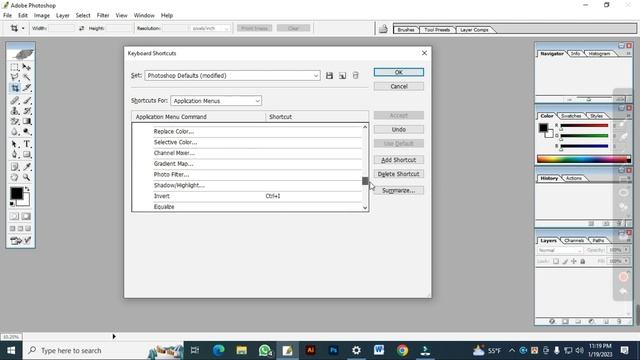The height and width of the screenshot is (360, 640).
Task: Open the layer blend mode dropdown
Action: pyautogui.click(x=560, y=250)
